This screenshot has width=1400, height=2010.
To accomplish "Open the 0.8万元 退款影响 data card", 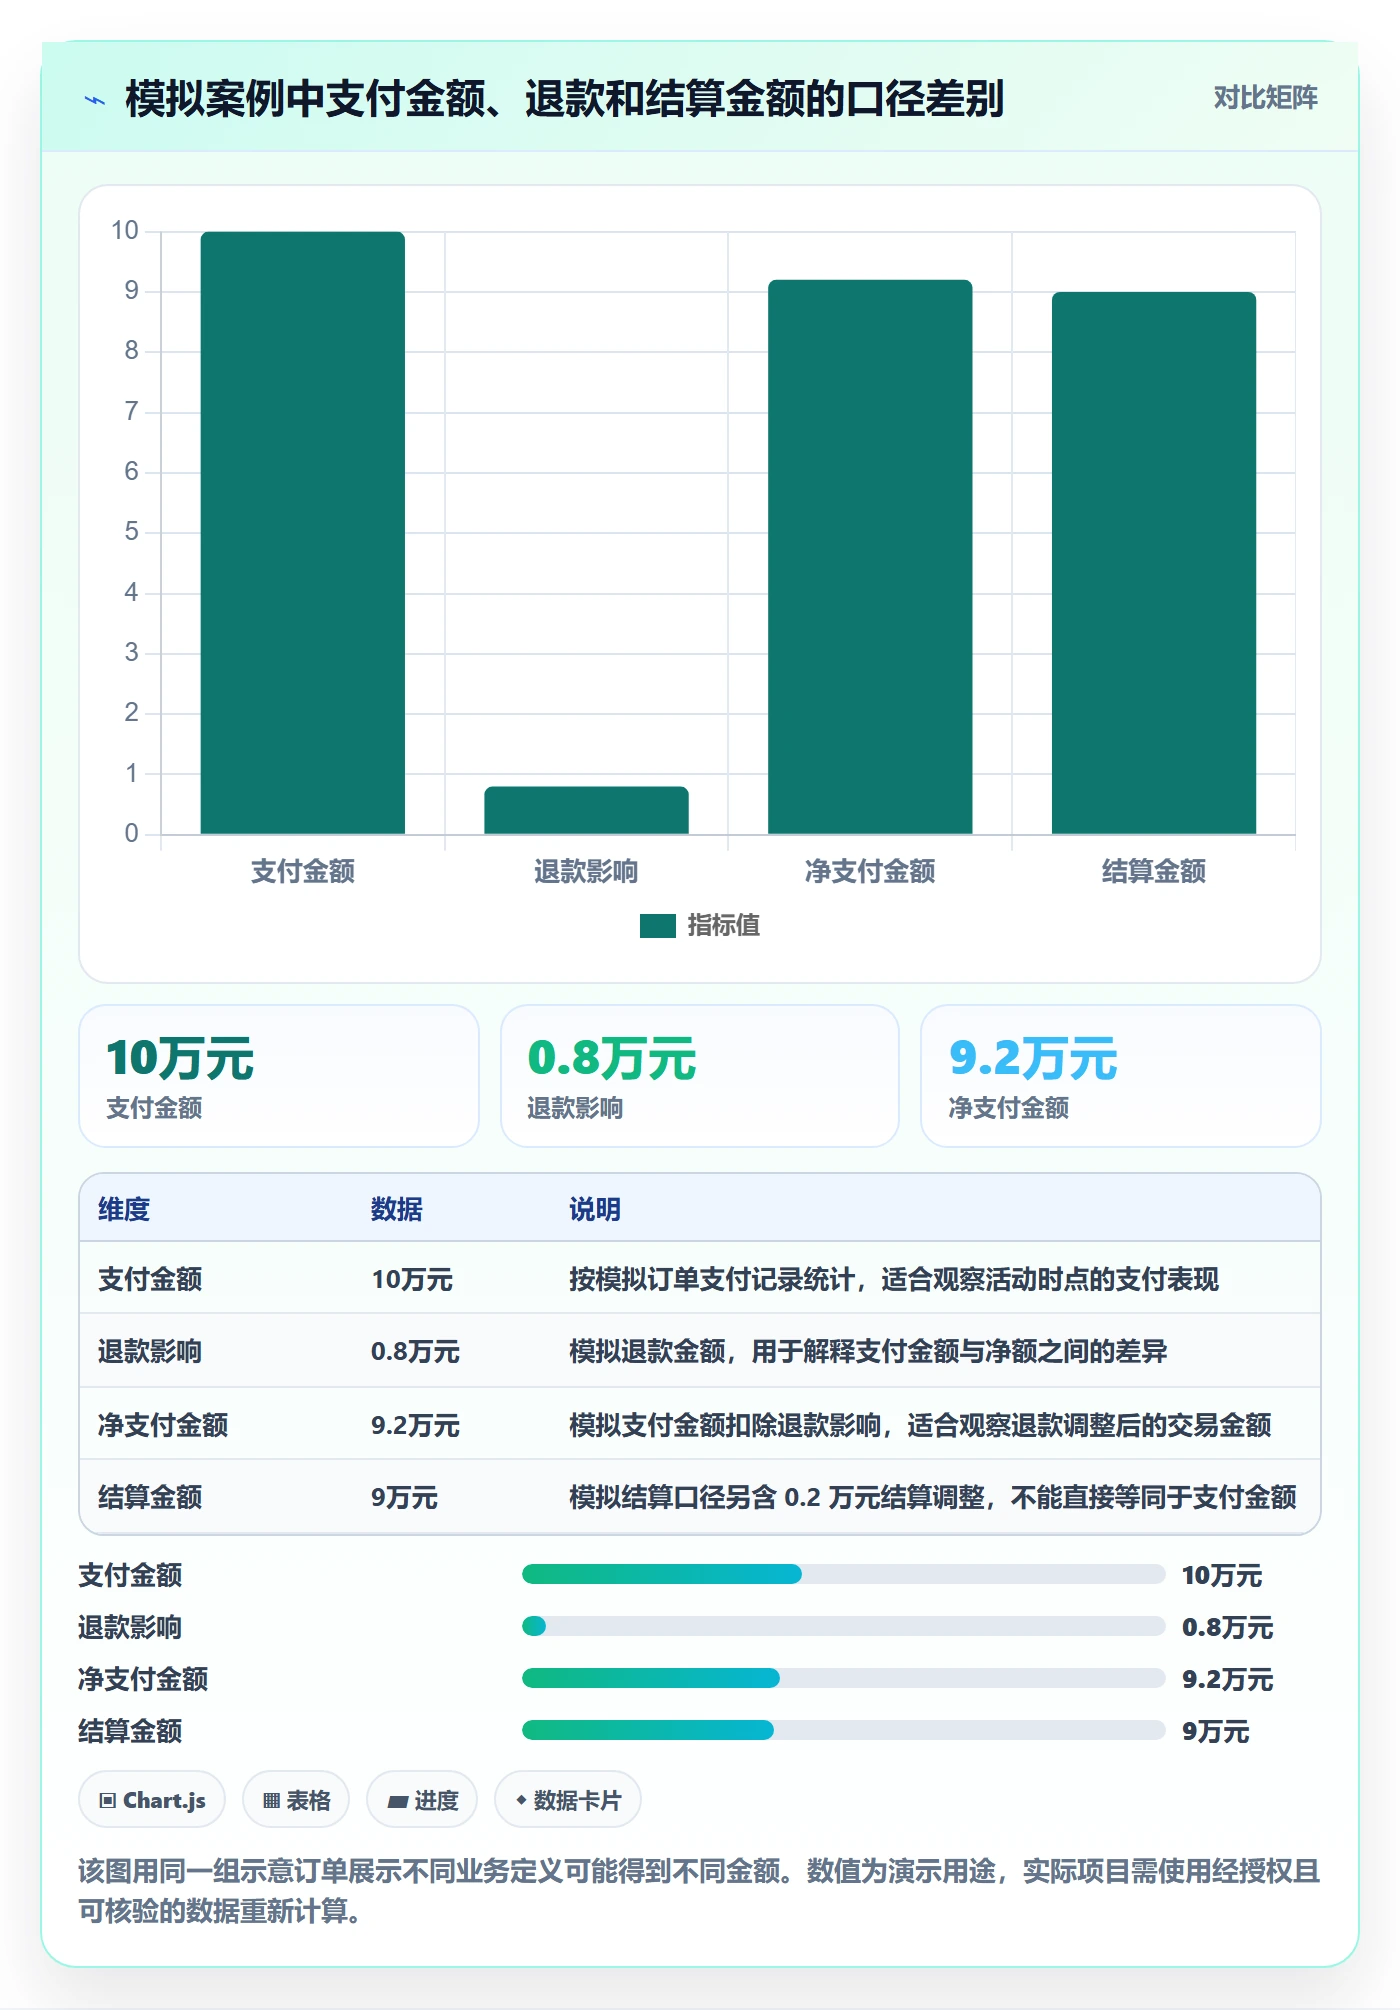I will coord(700,1076).
